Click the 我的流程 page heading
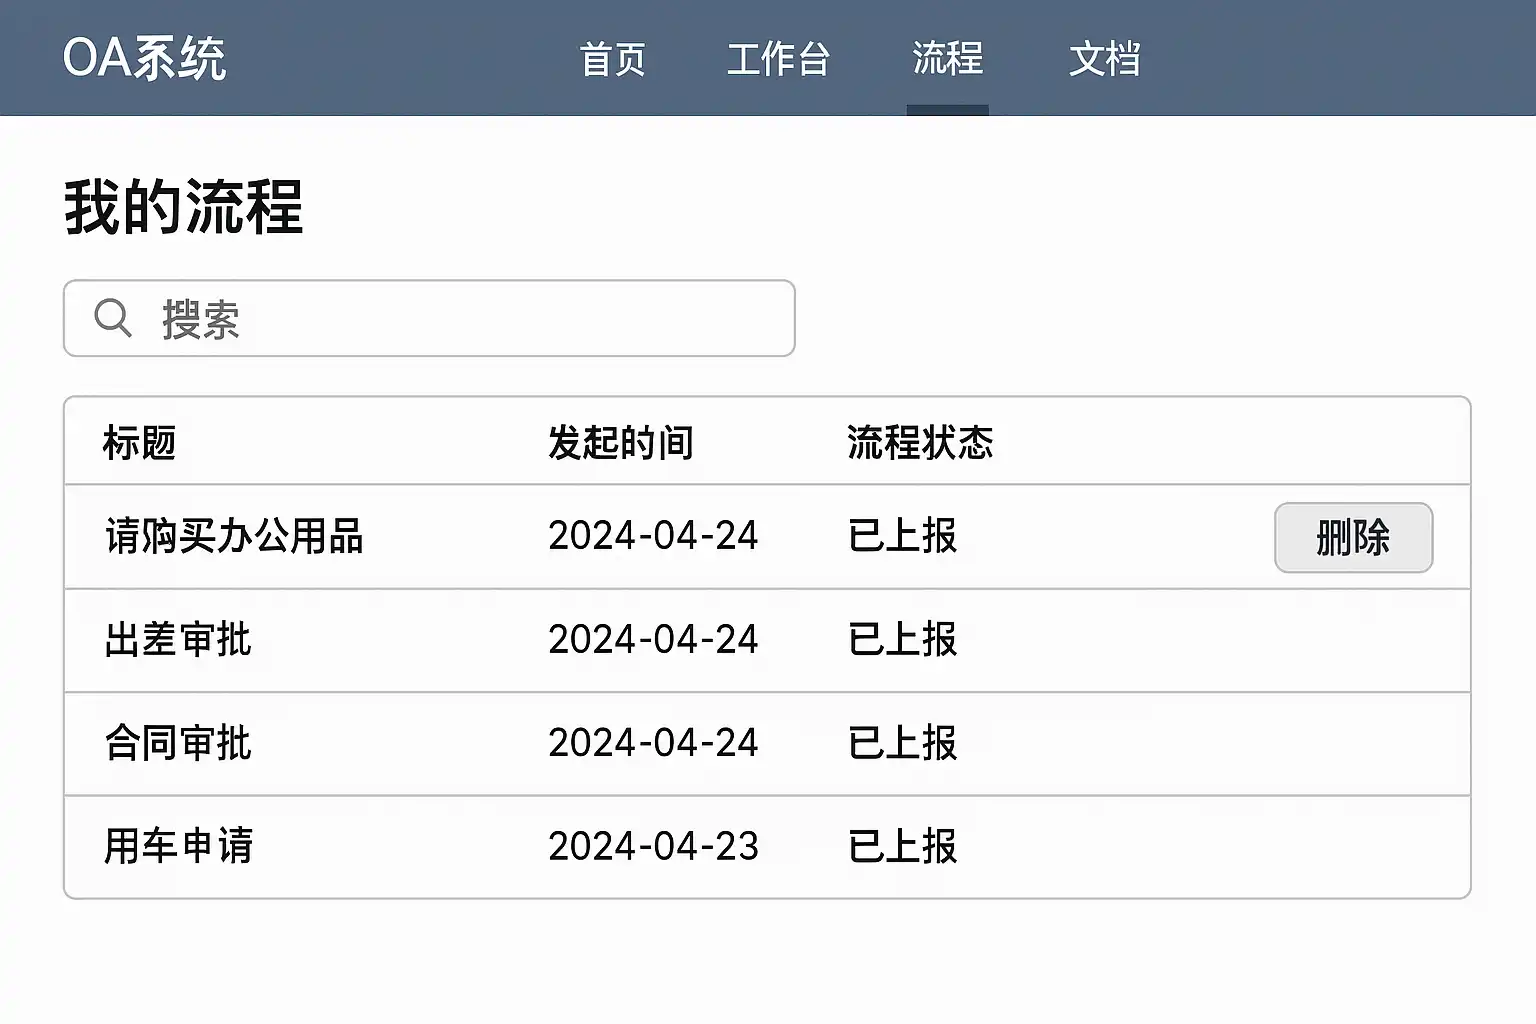1536x1024 pixels. 183,207
